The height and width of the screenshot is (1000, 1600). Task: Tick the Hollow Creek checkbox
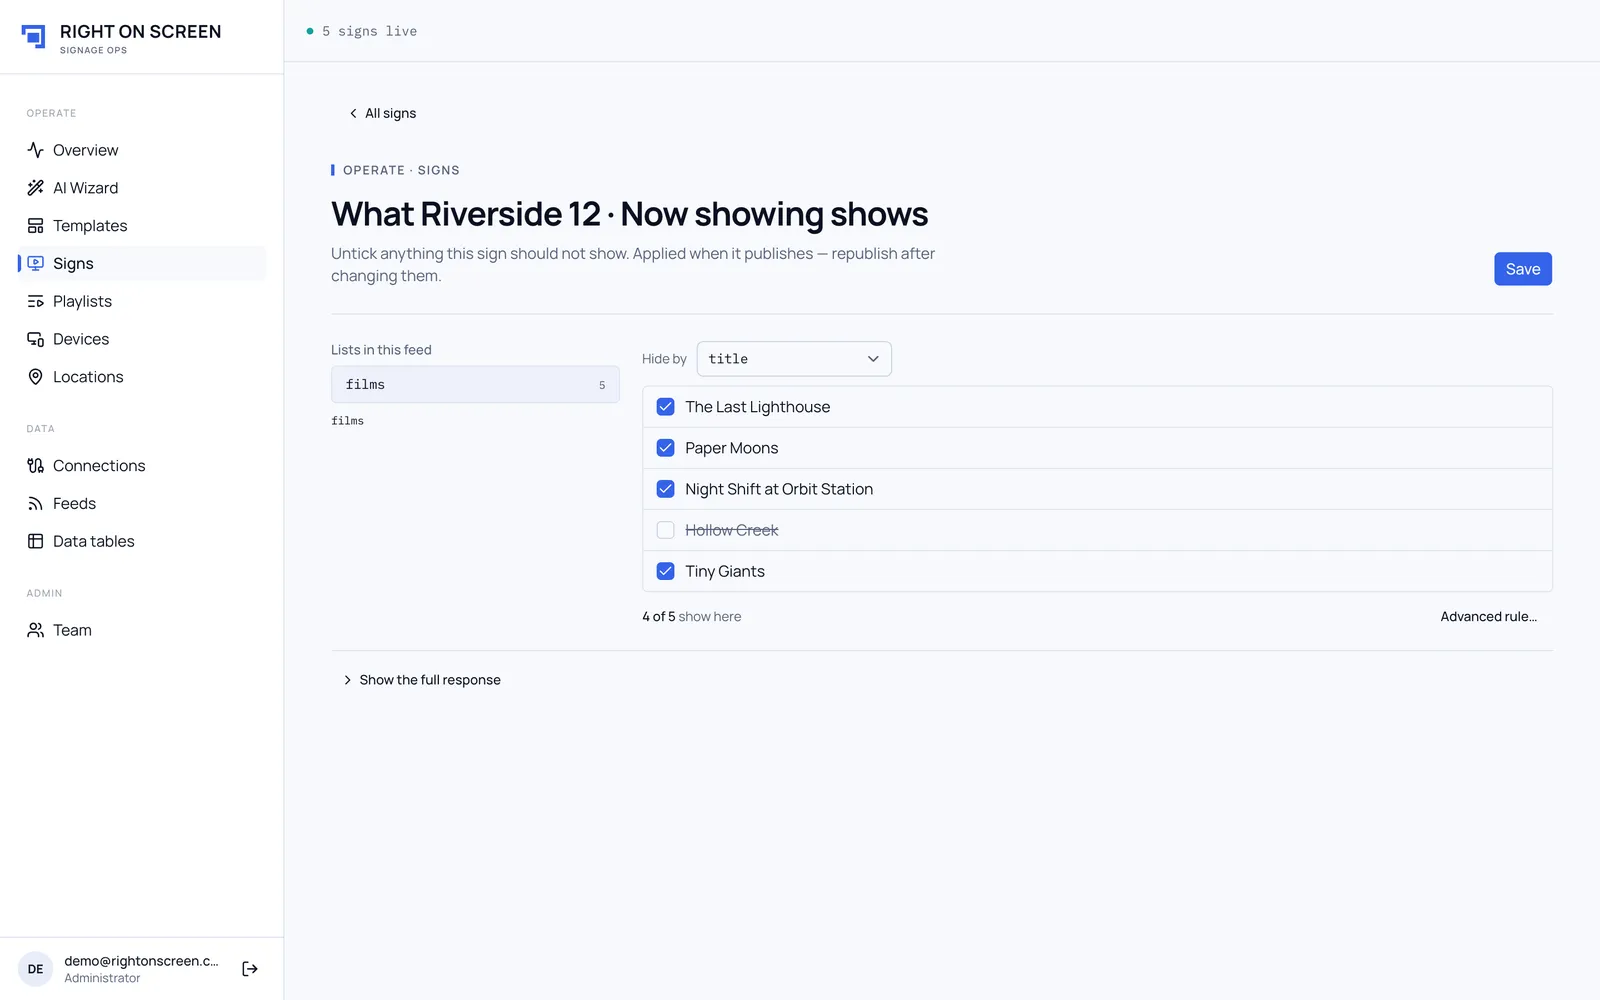pyautogui.click(x=665, y=530)
